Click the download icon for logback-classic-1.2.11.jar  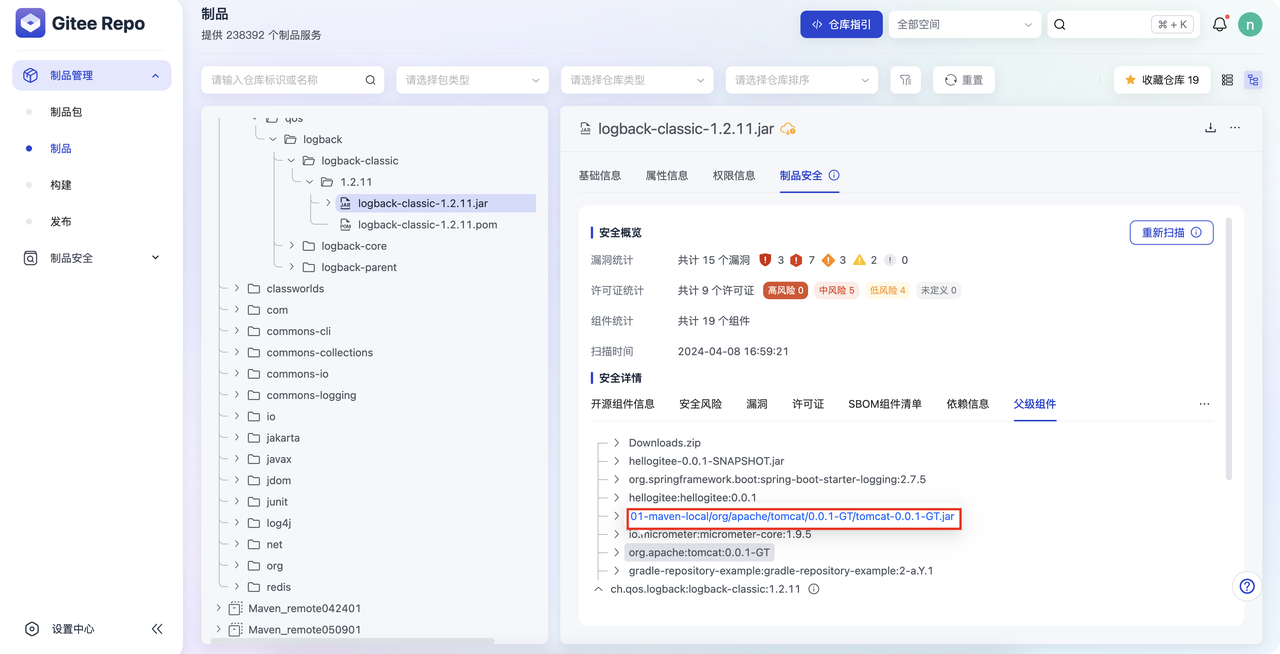1210,128
